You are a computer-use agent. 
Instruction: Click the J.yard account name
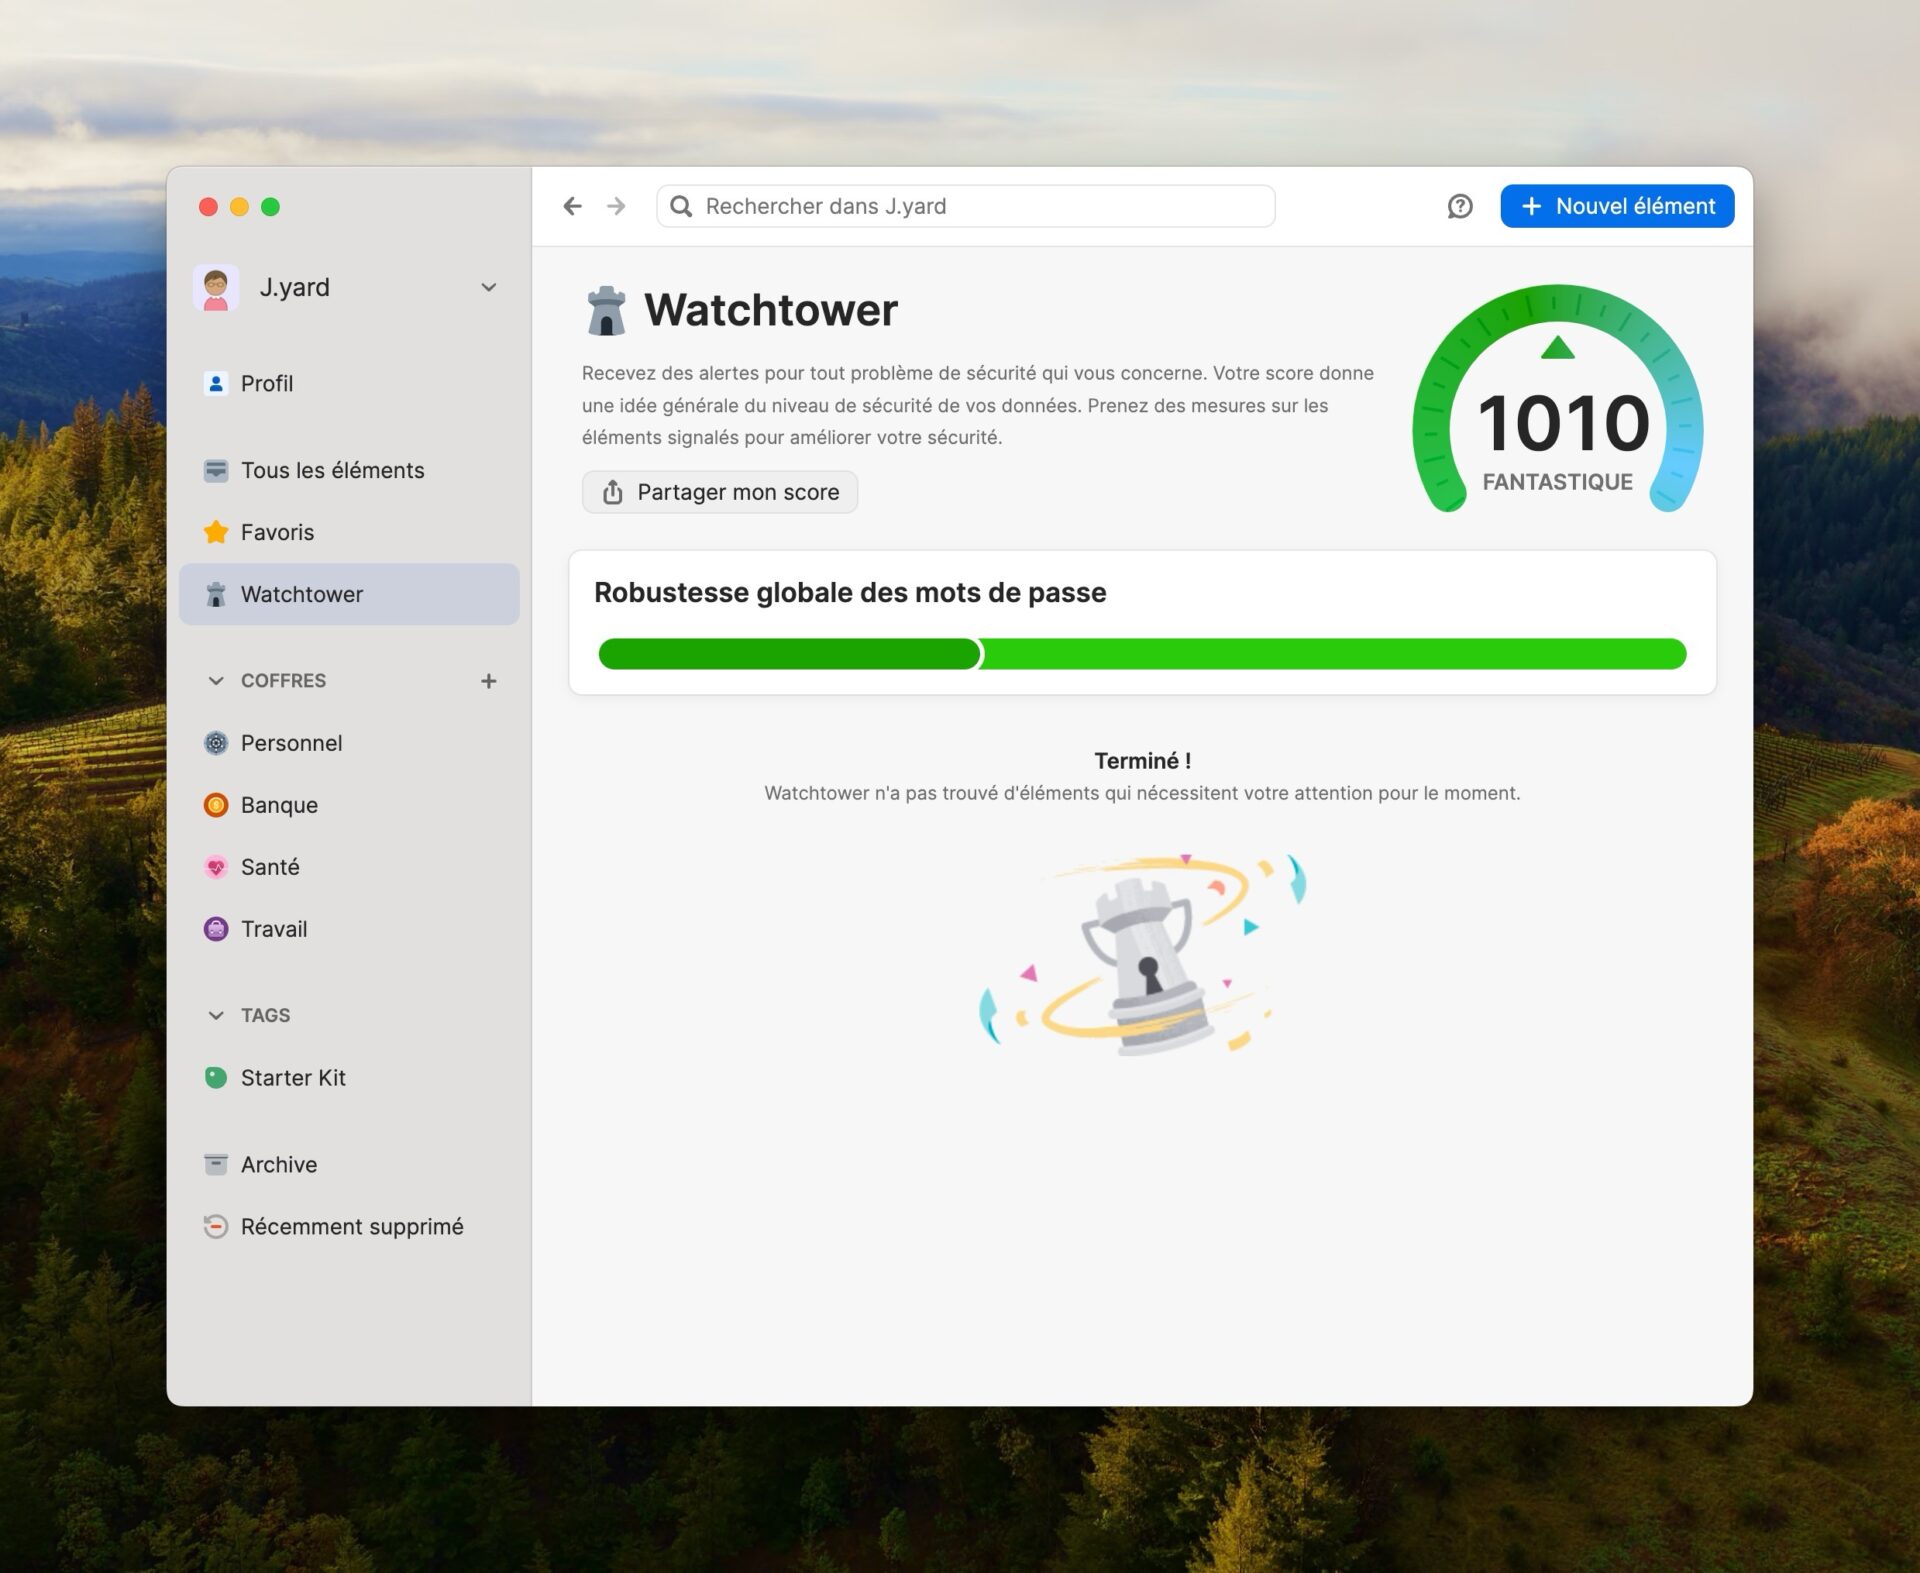[x=294, y=288]
